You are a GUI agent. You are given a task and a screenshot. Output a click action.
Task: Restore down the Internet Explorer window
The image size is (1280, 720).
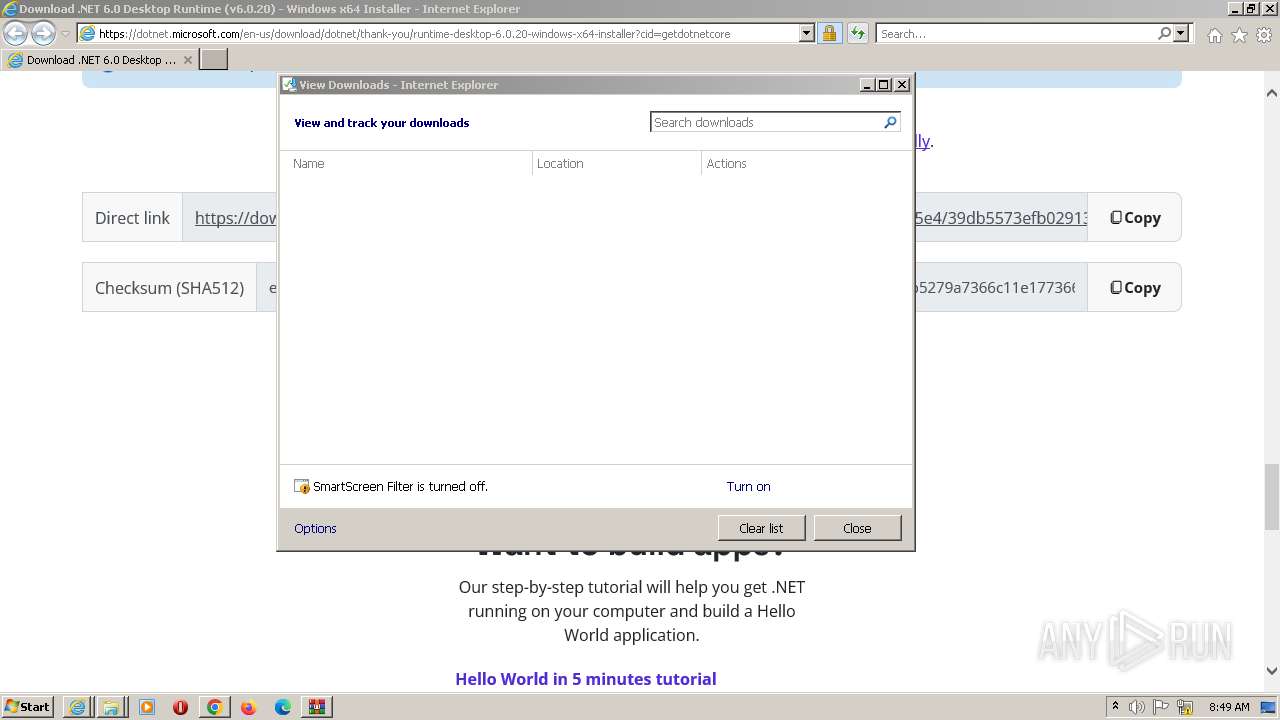coord(1251,8)
